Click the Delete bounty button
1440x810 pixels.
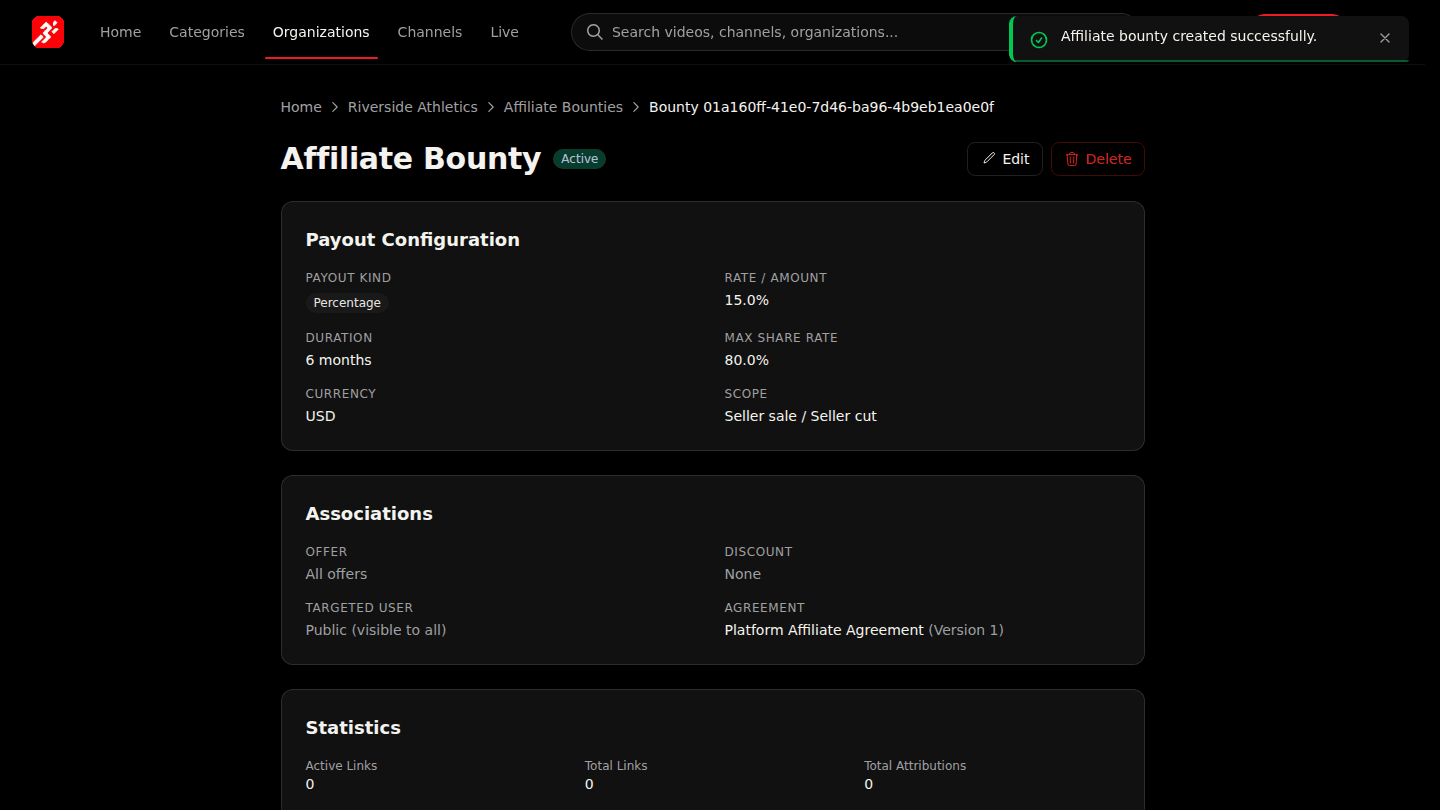(1098, 159)
